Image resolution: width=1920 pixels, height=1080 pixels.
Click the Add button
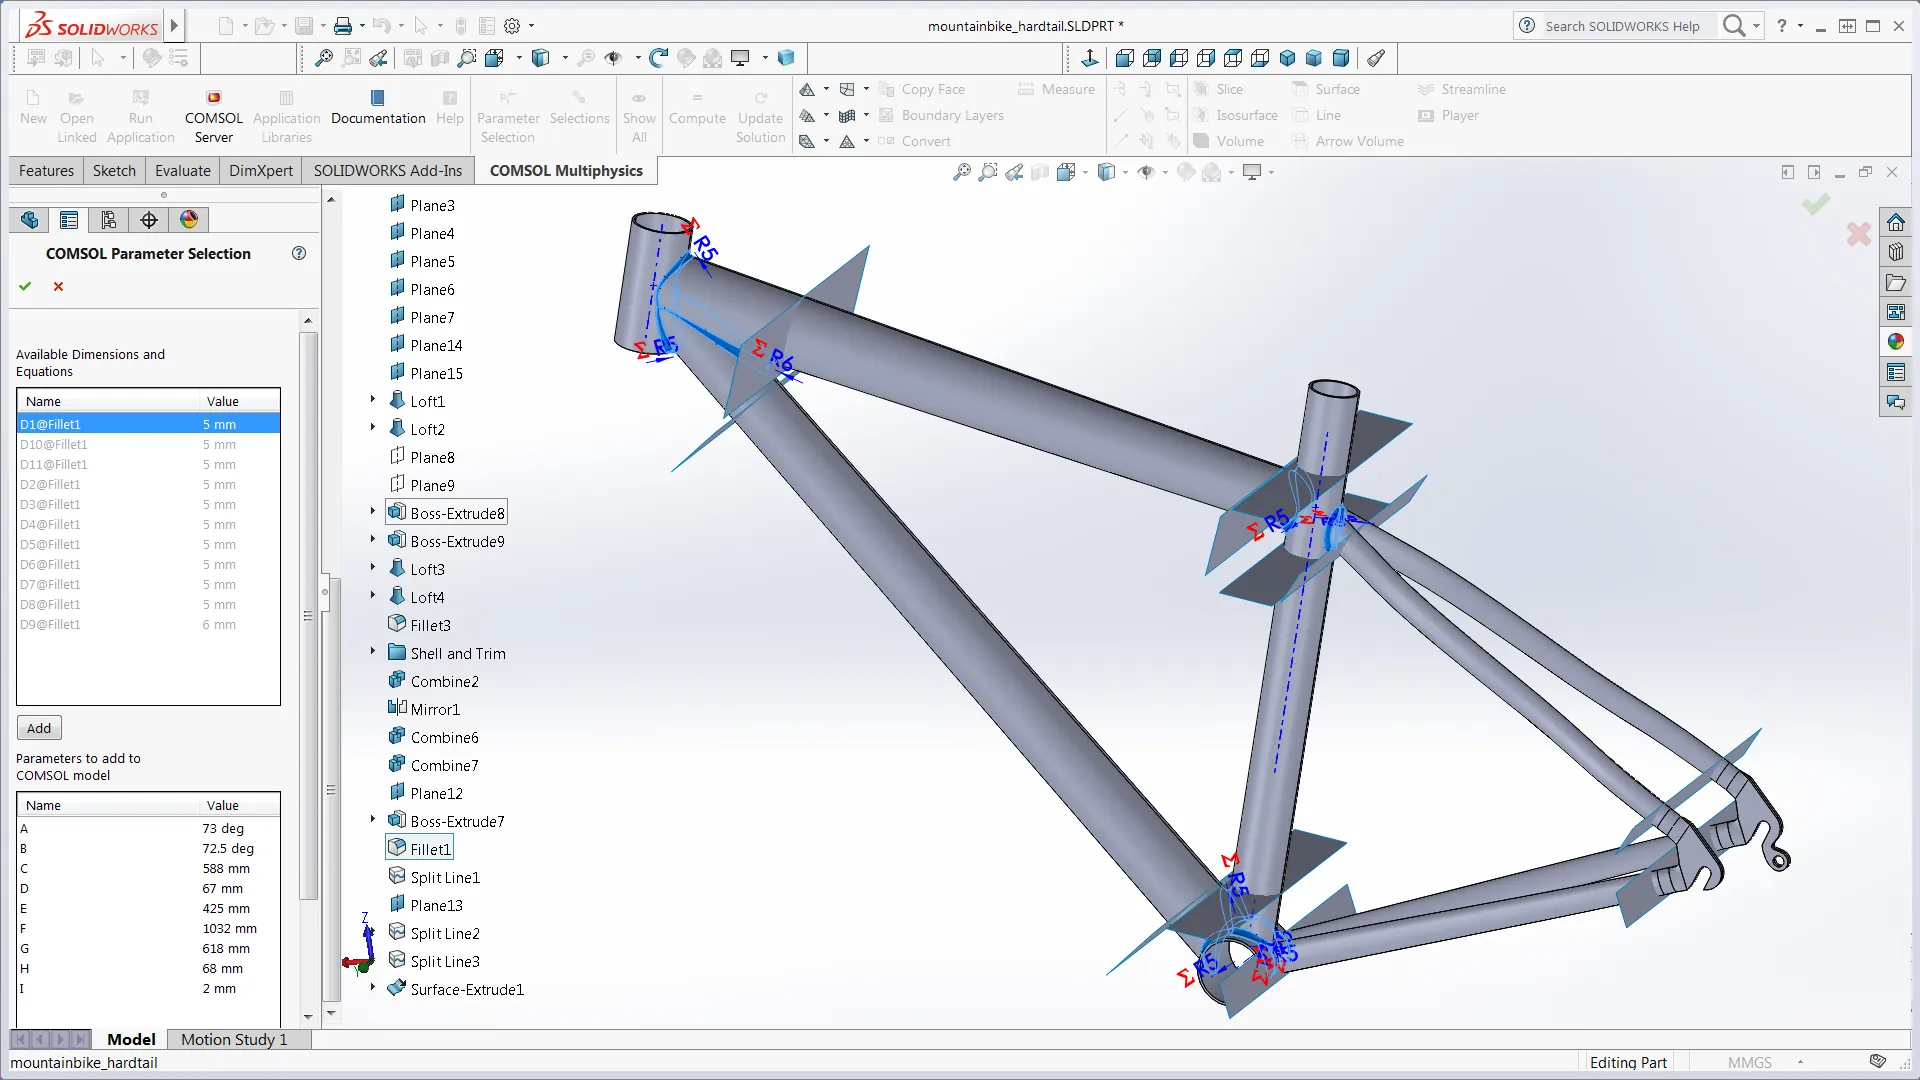(x=39, y=728)
